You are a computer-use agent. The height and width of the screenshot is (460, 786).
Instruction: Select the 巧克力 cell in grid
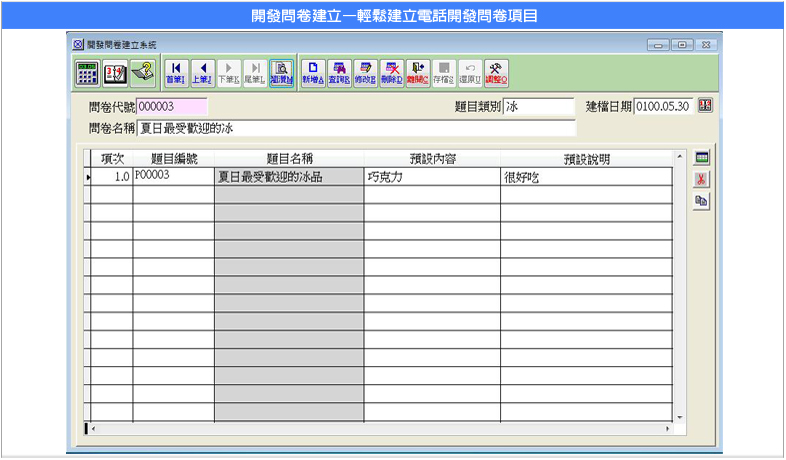pyautogui.click(x=431, y=176)
